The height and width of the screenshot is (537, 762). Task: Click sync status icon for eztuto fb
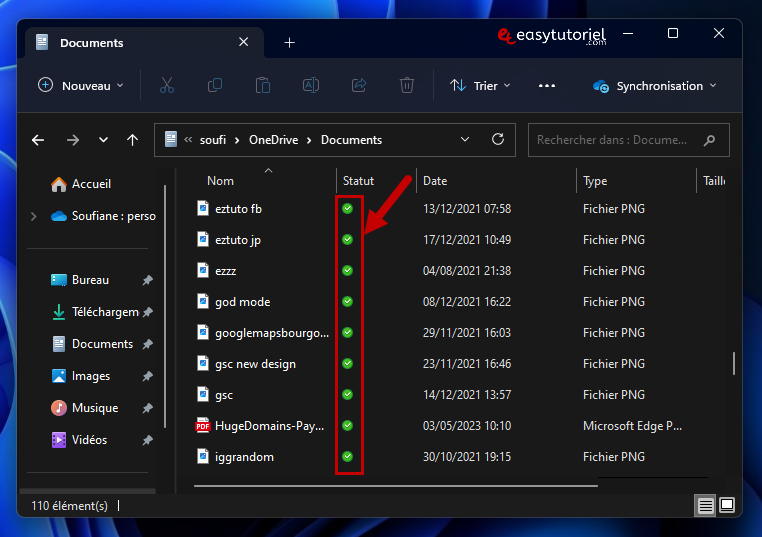click(347, 209)
